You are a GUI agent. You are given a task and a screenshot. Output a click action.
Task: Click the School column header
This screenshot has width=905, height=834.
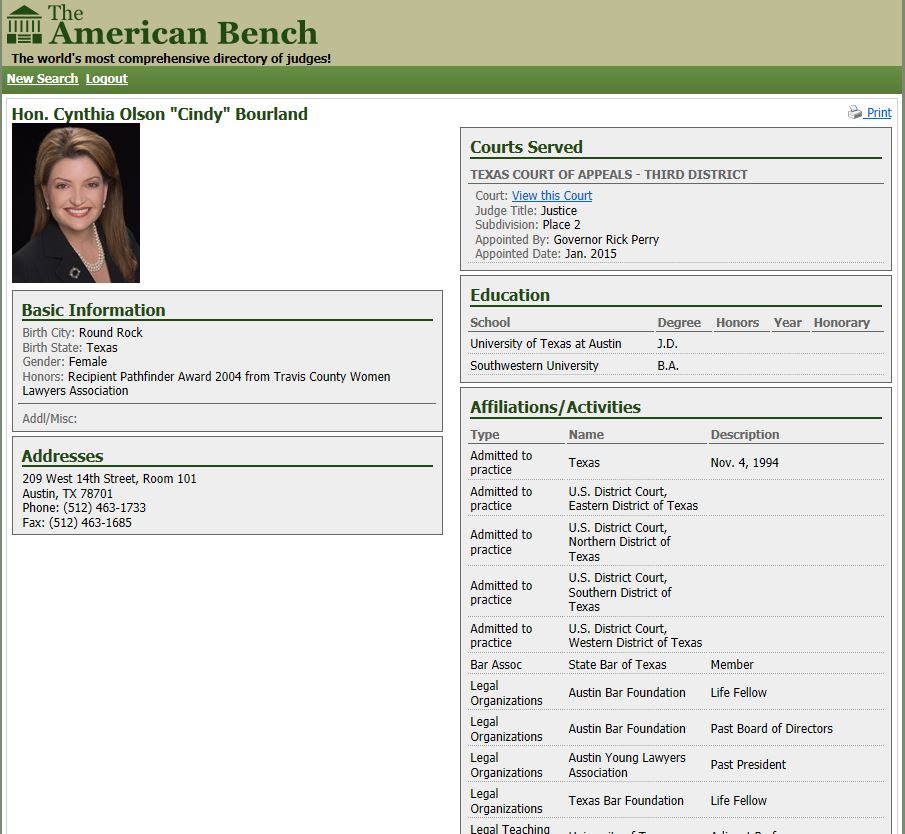490,323
